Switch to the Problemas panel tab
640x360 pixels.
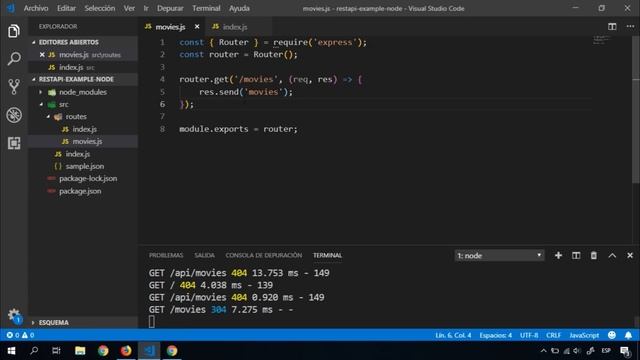[166, 256]
